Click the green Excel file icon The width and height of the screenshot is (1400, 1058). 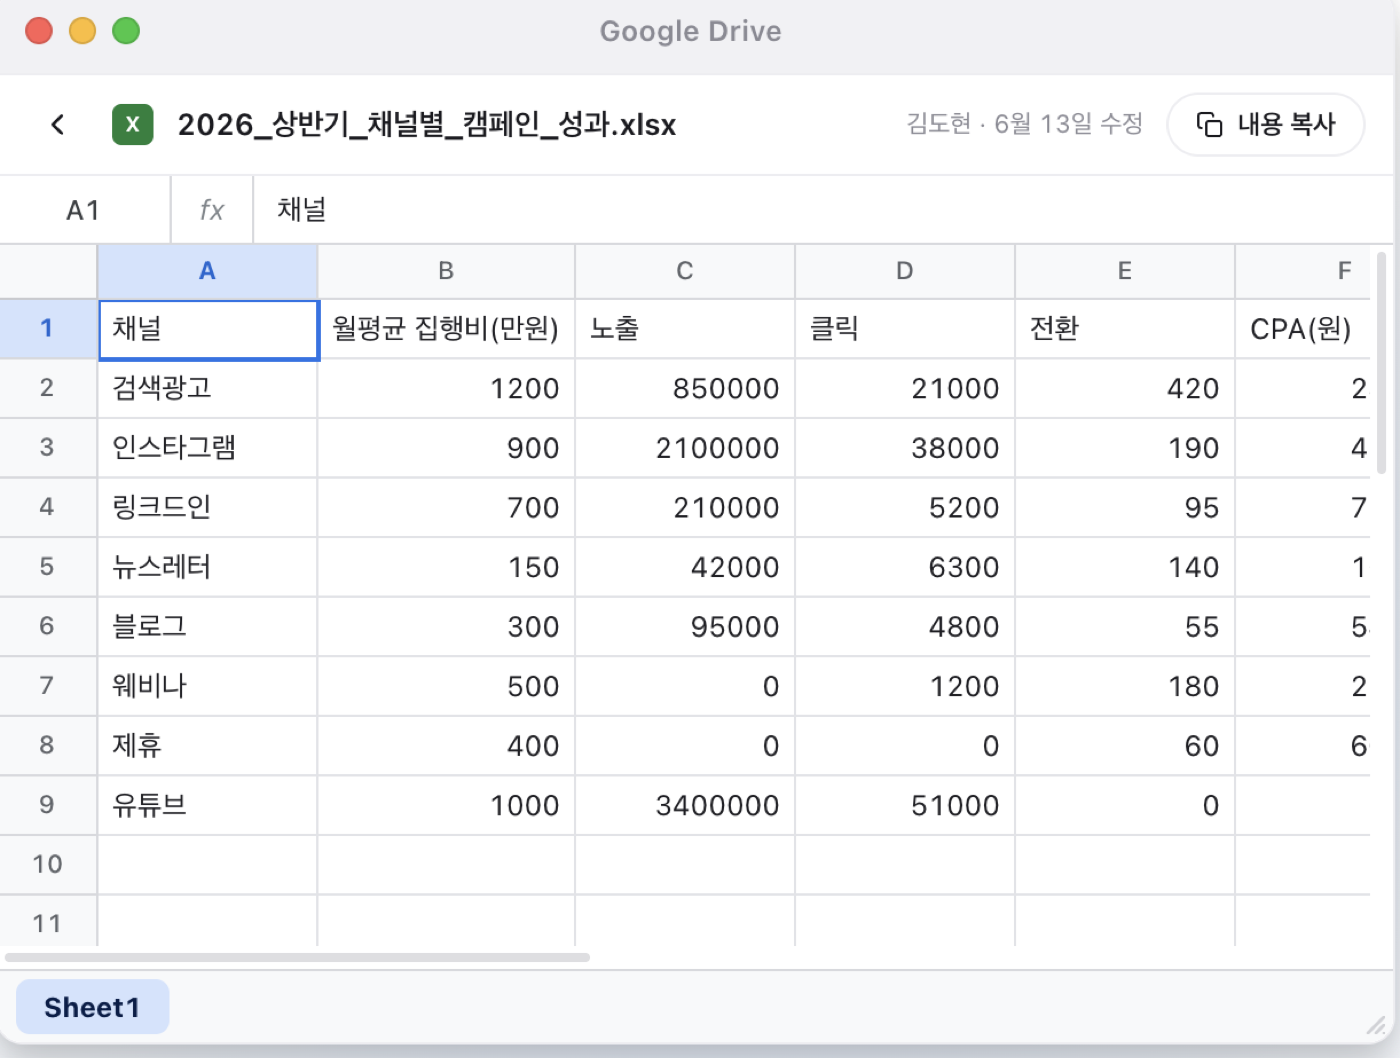(x=132, y=124)
